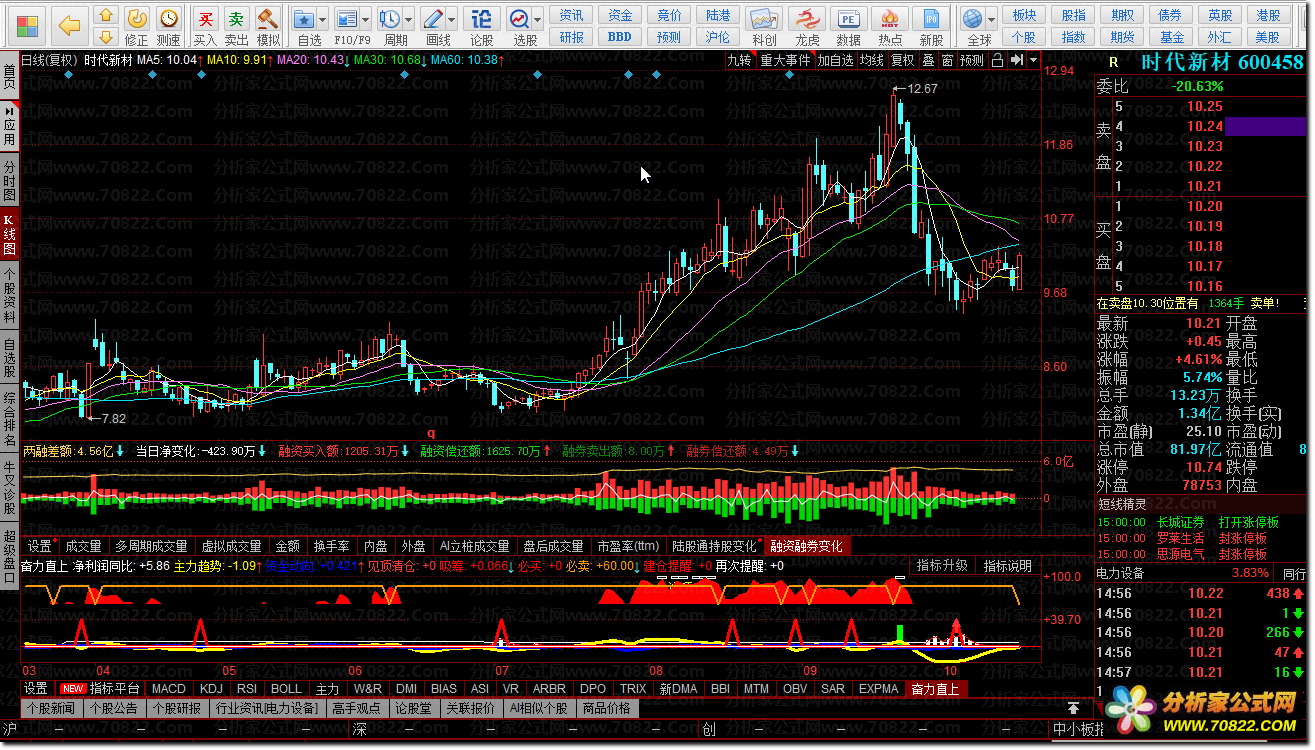Toggle 复权 in chart header
This screenshot has height=750, width=1315.
[x=903, y=60]
